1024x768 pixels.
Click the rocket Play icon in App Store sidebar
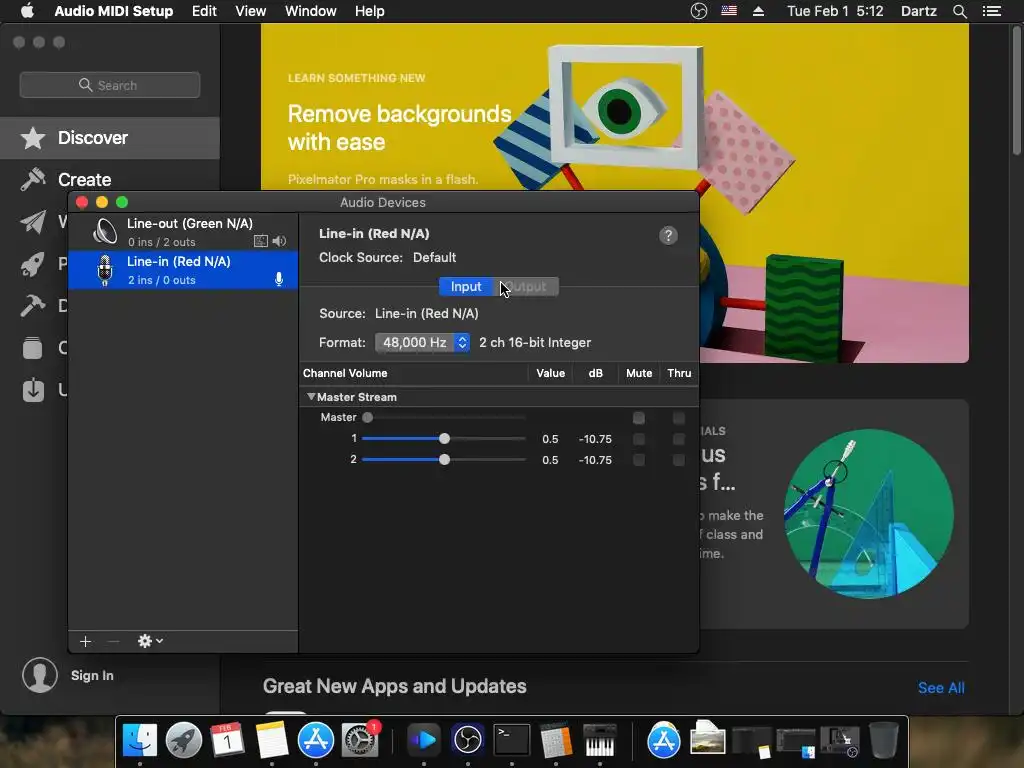pos(33,264)
